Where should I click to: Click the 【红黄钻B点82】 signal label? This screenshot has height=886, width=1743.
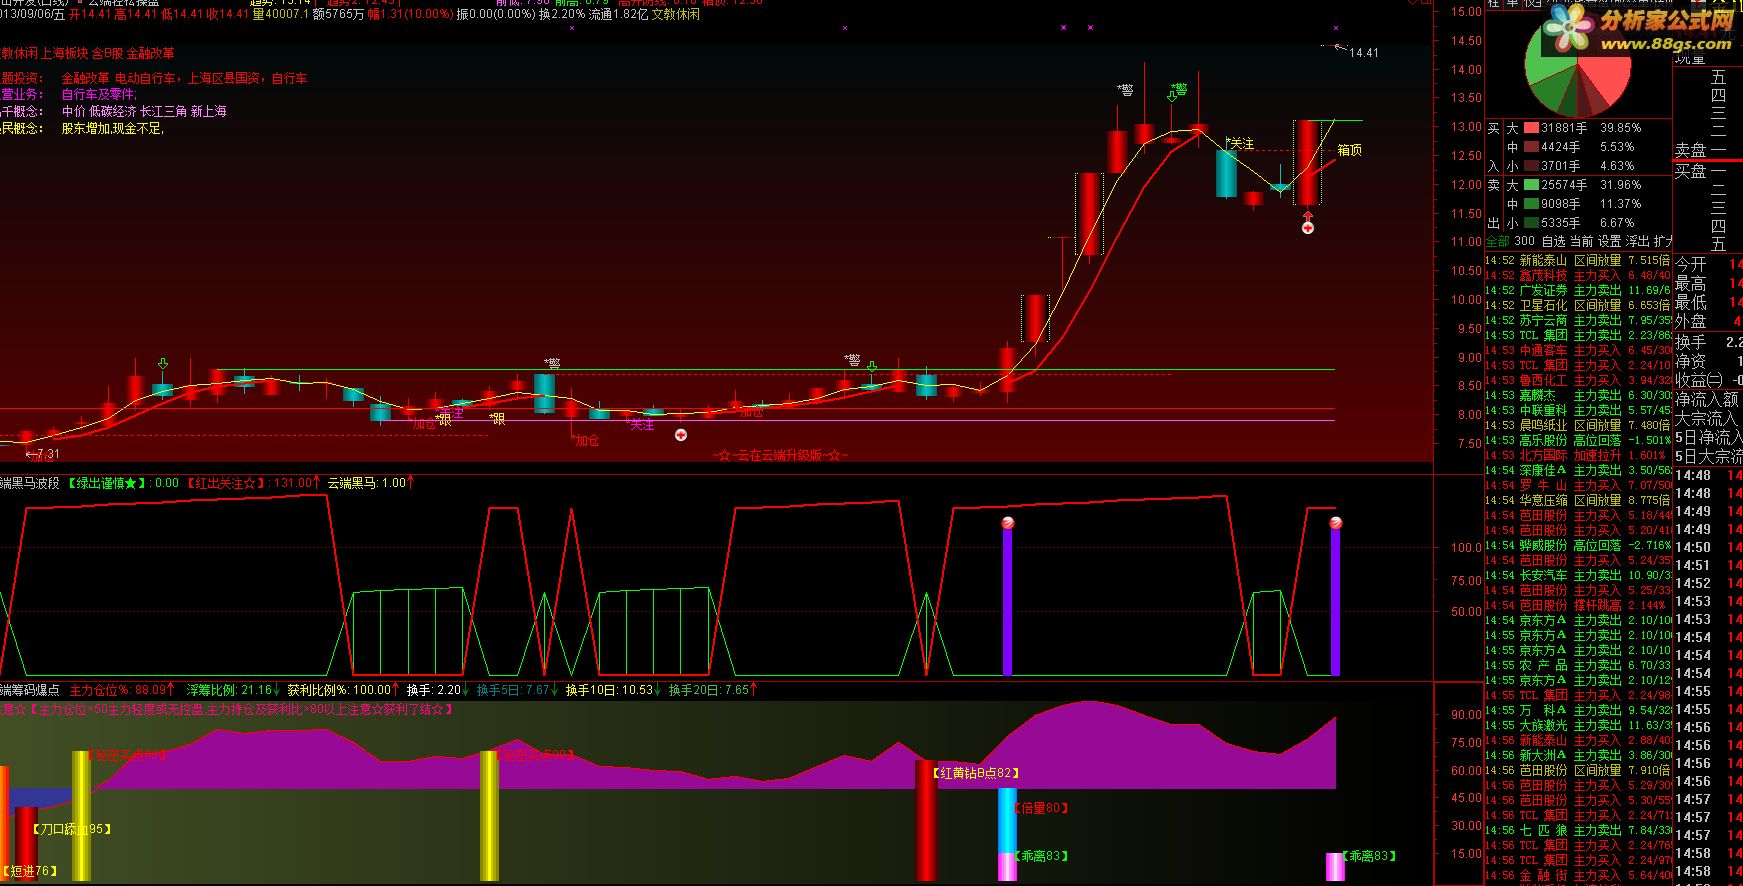coord(976,773)
